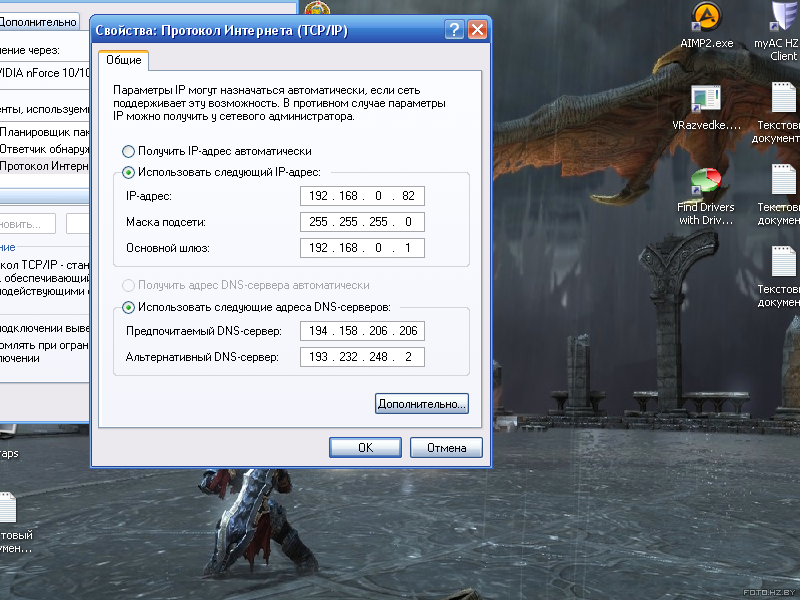Close the TCP/IP properties dialog

(477, 30)
